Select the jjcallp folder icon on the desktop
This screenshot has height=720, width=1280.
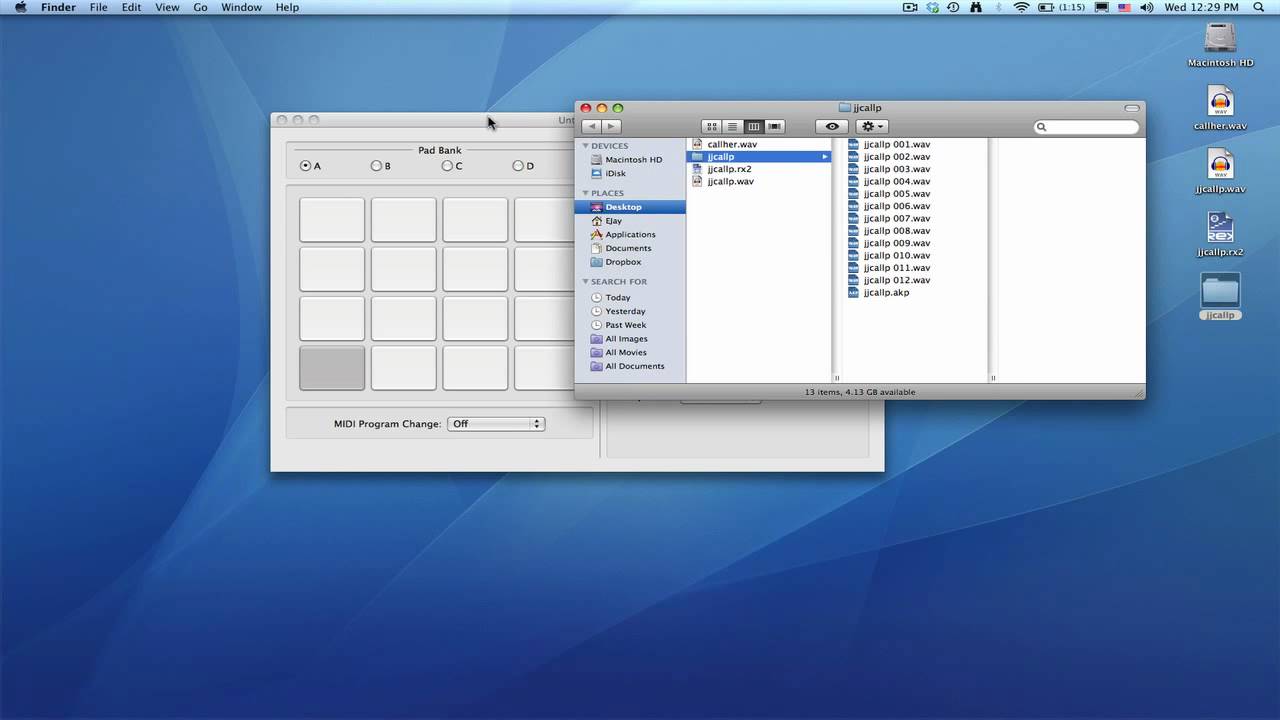coord(1220,291)
